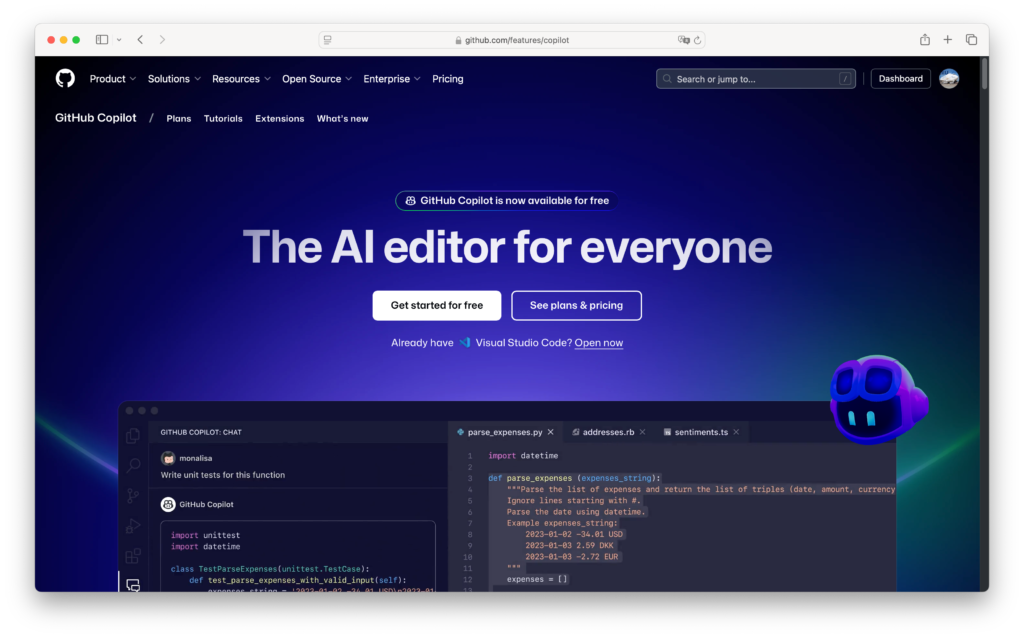Image resolution: width=1024 pixels, height=638 pixels.
Task: Click the Copilot mascot head
Action: (877, 399)
